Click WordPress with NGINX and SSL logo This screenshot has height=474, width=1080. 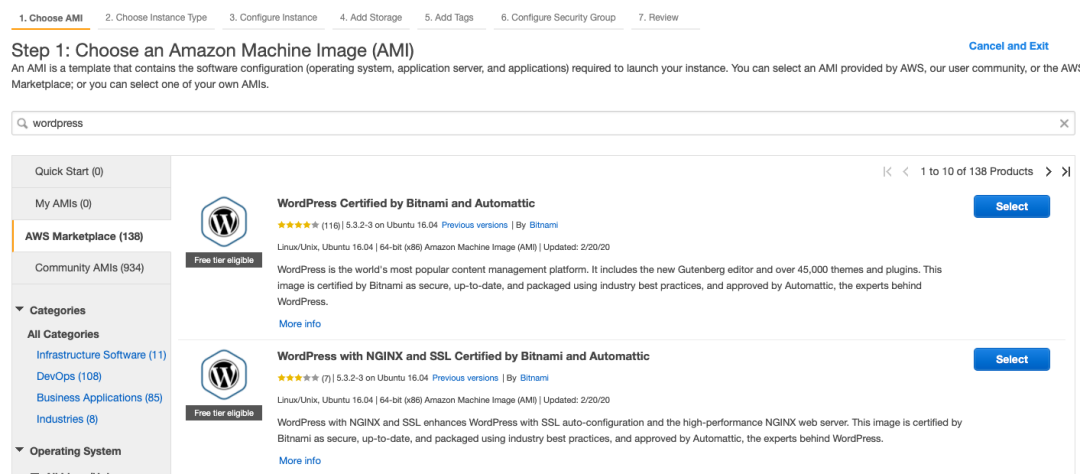224,376
